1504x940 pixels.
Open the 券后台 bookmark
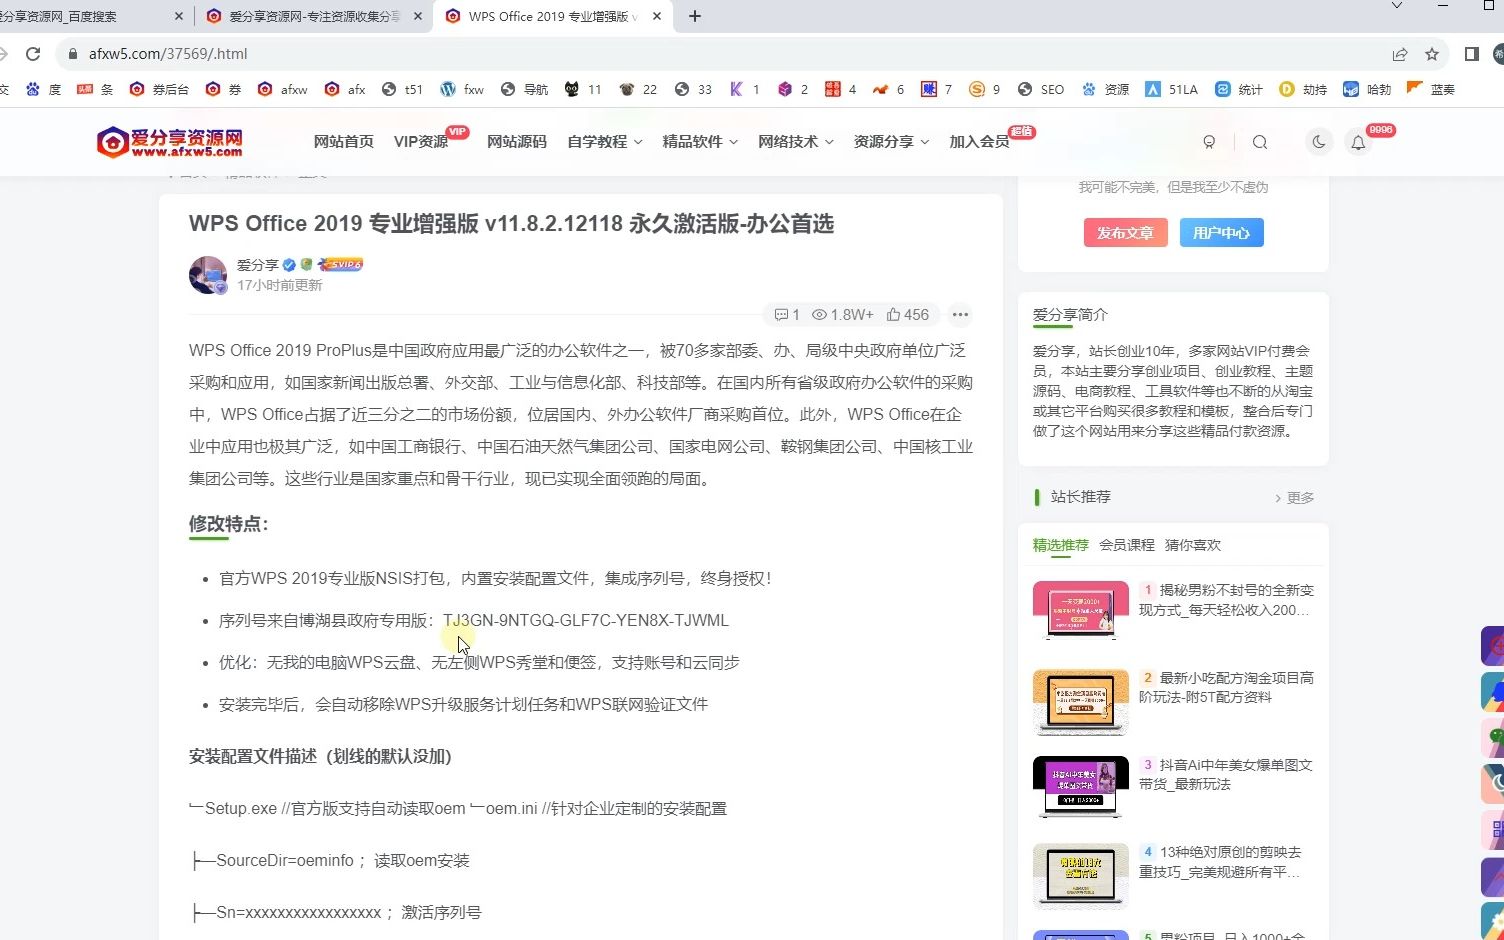(x=159, y=89)
